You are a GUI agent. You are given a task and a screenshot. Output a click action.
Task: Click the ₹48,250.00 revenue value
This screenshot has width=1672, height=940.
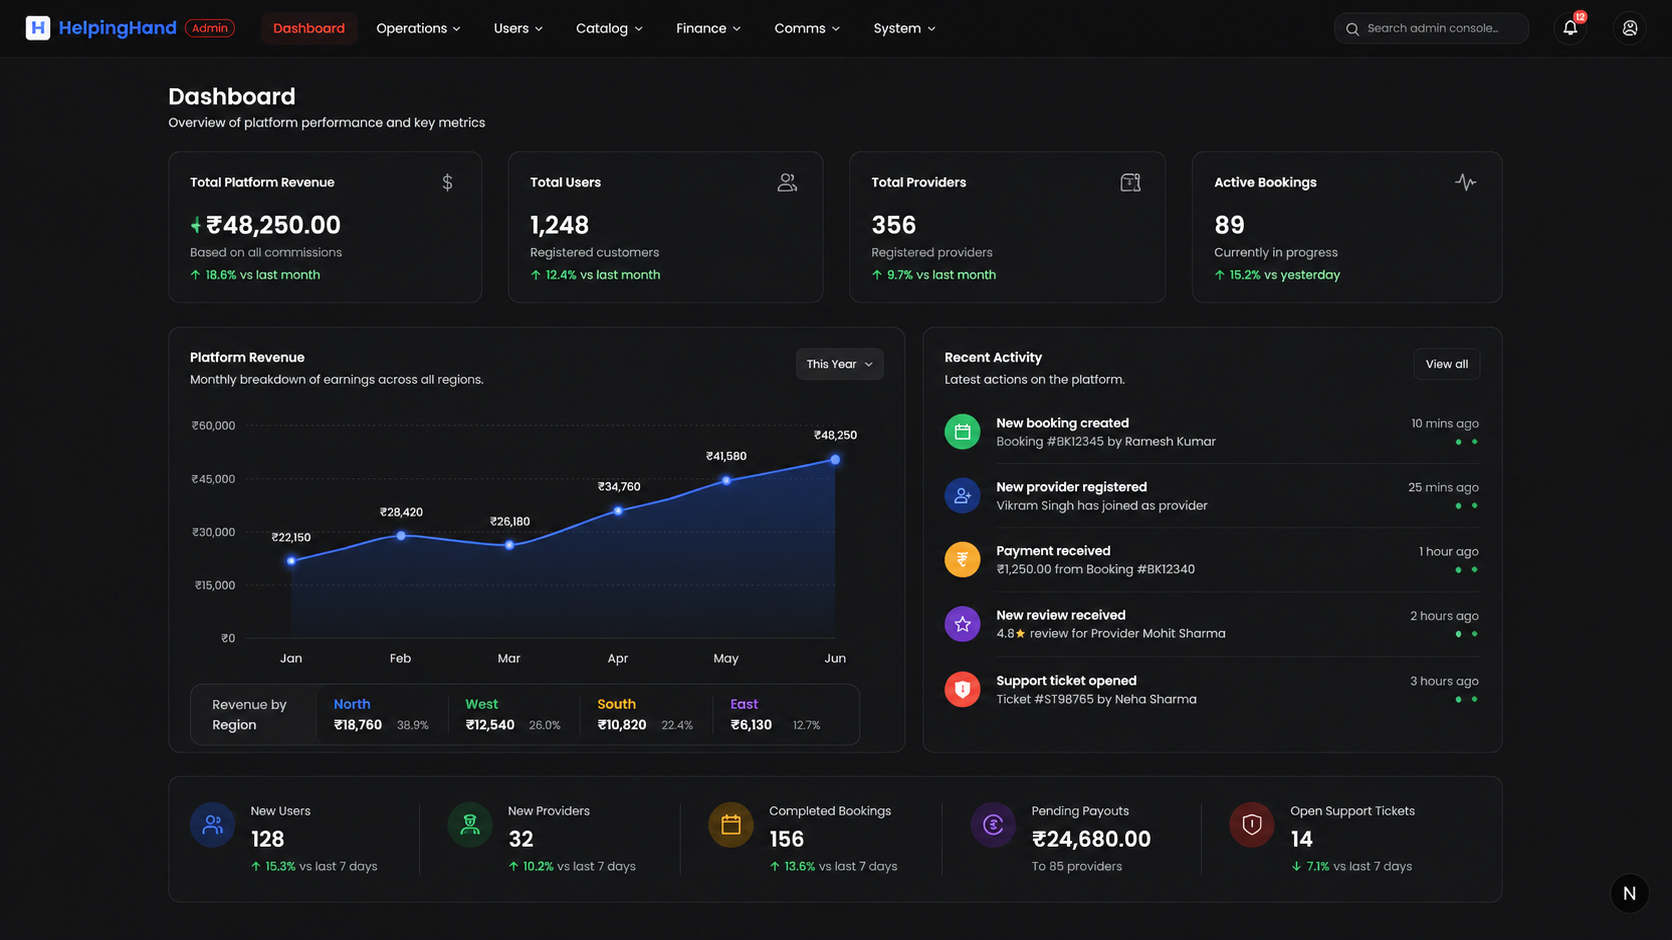click(273, 225)
